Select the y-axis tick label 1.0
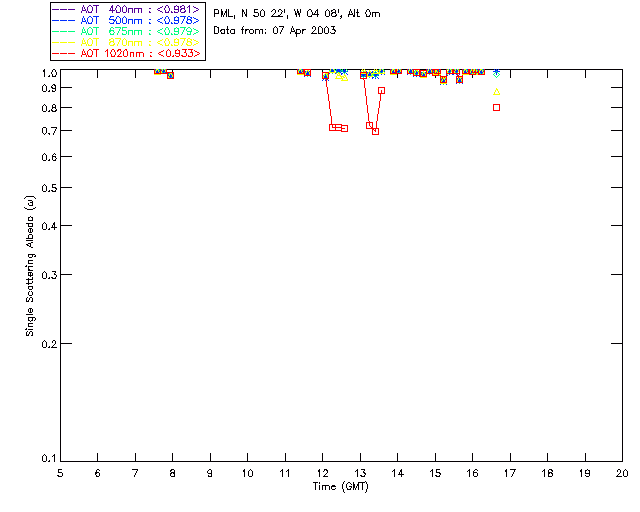Screen dimensions: 640x512 coord(49,73)
